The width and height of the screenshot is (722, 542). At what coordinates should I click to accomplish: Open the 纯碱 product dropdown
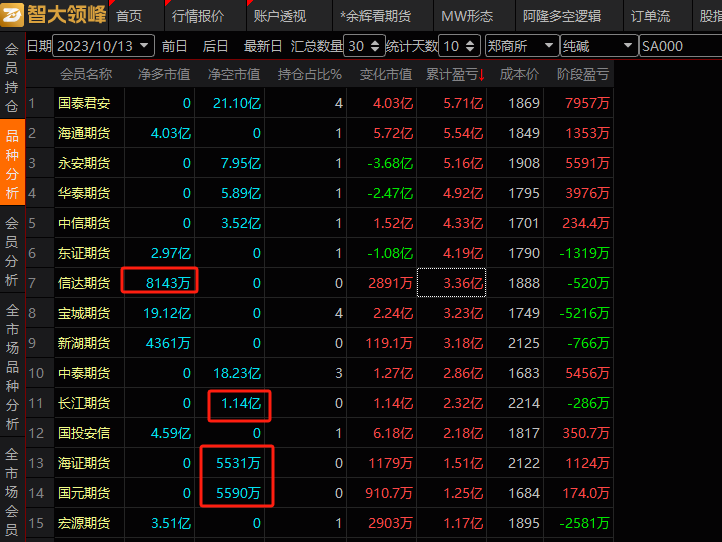point(599,46)
